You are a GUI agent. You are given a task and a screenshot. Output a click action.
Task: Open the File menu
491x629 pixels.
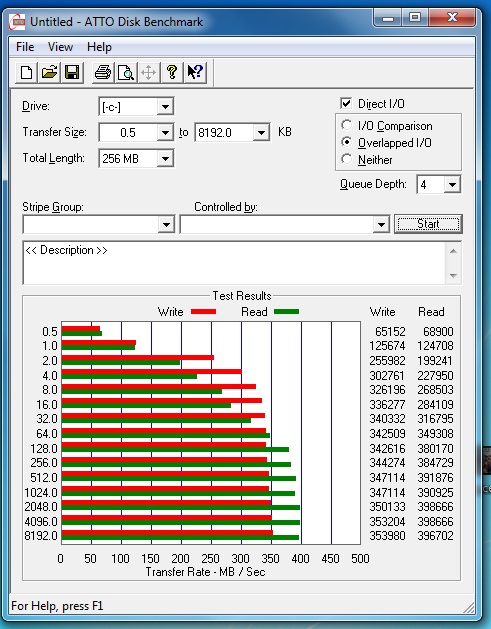pyautogui.click(x=25, y=47)
